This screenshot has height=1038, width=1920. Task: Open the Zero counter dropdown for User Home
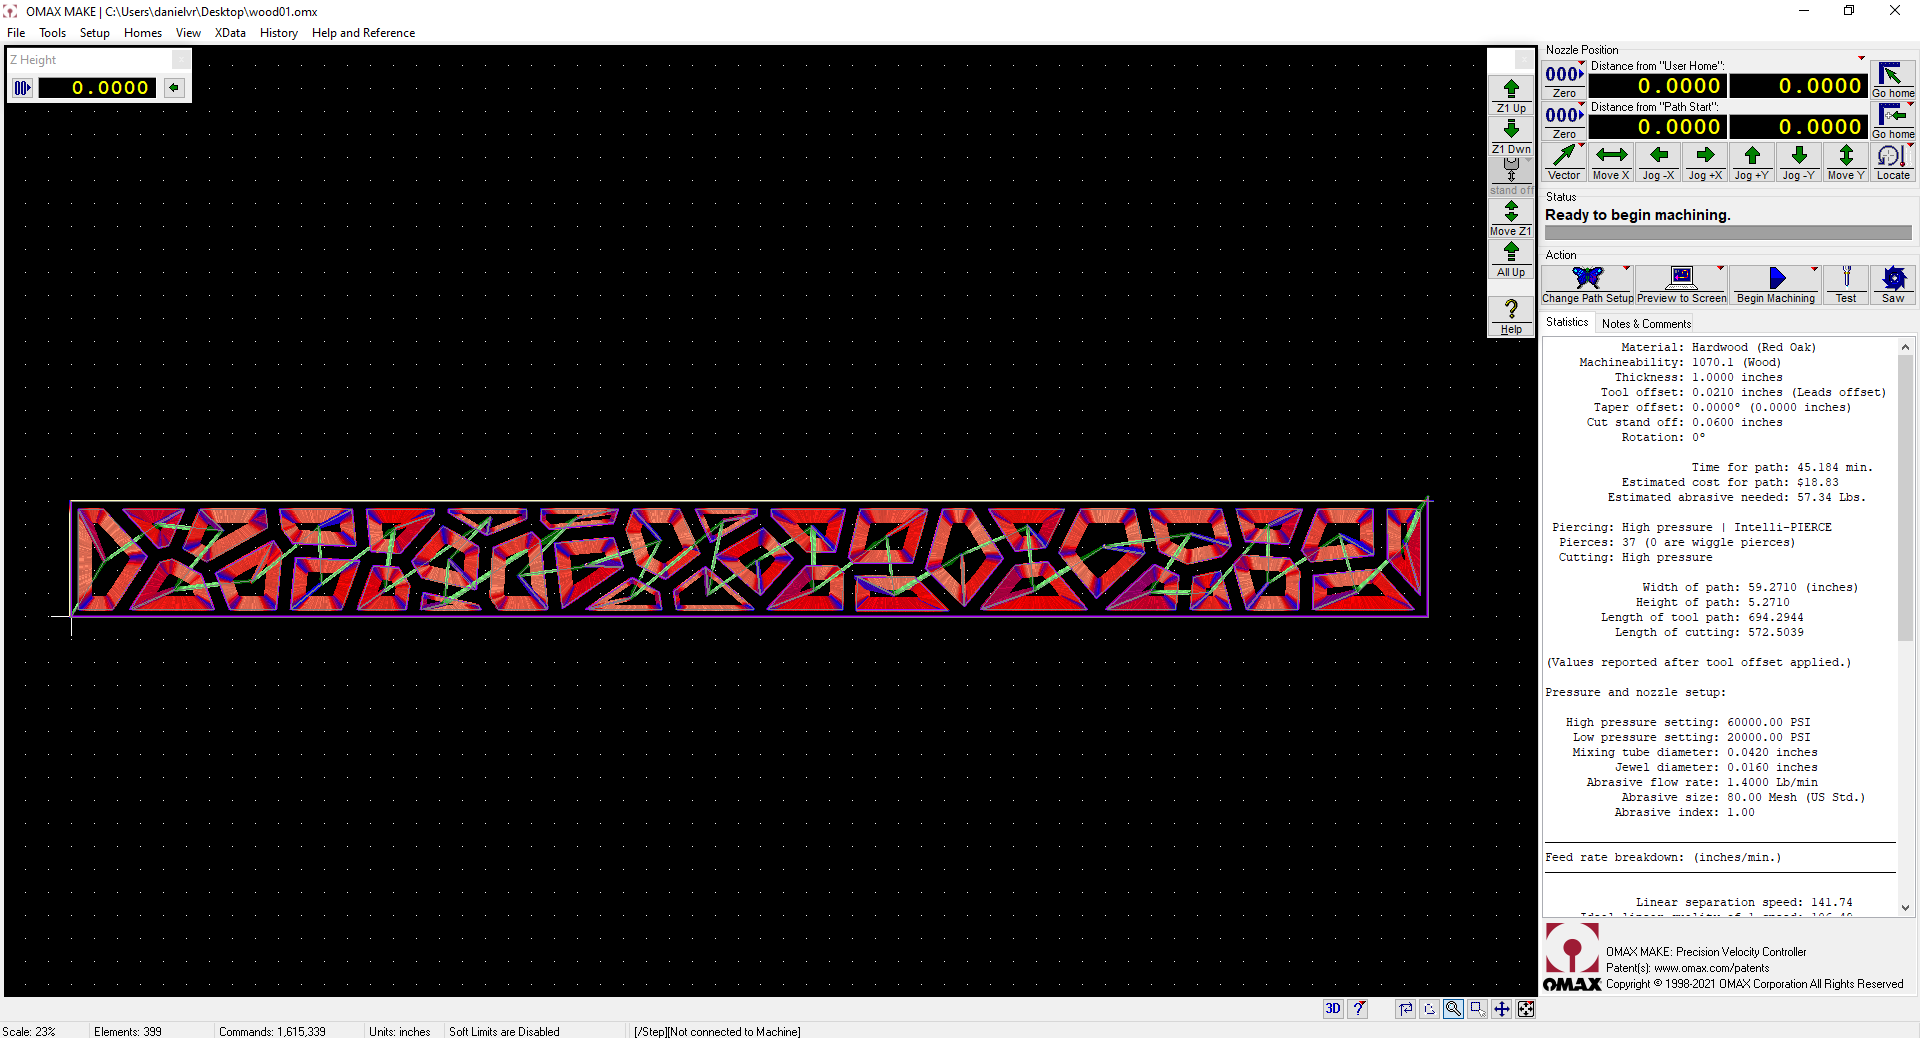click(x=1581, y=62)
